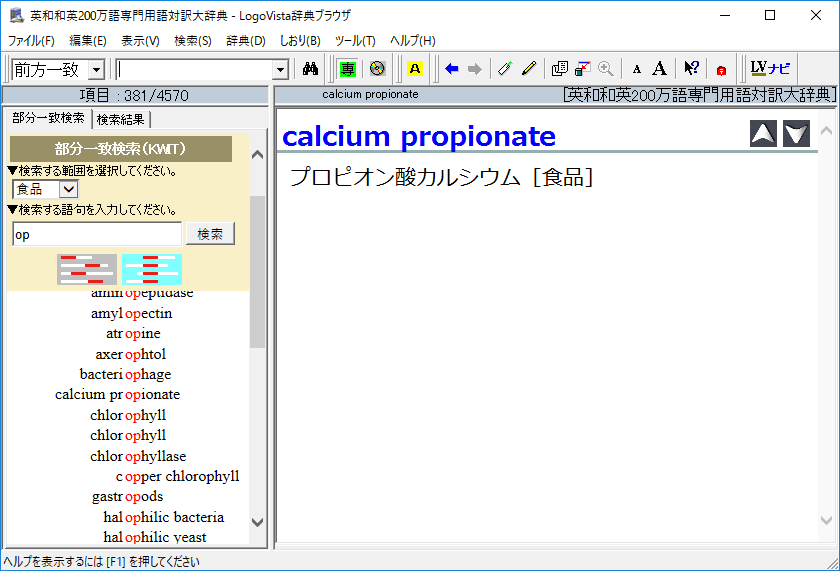Select the center-aligned cyan KWIT display mode
This screenshot has width=840, height=571.
pyautogui.click(x=152, y=269)
